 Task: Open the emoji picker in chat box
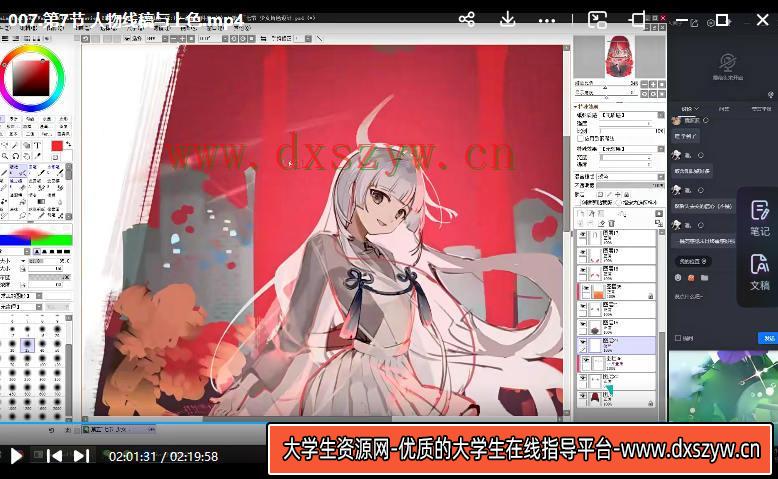(678, 278)
